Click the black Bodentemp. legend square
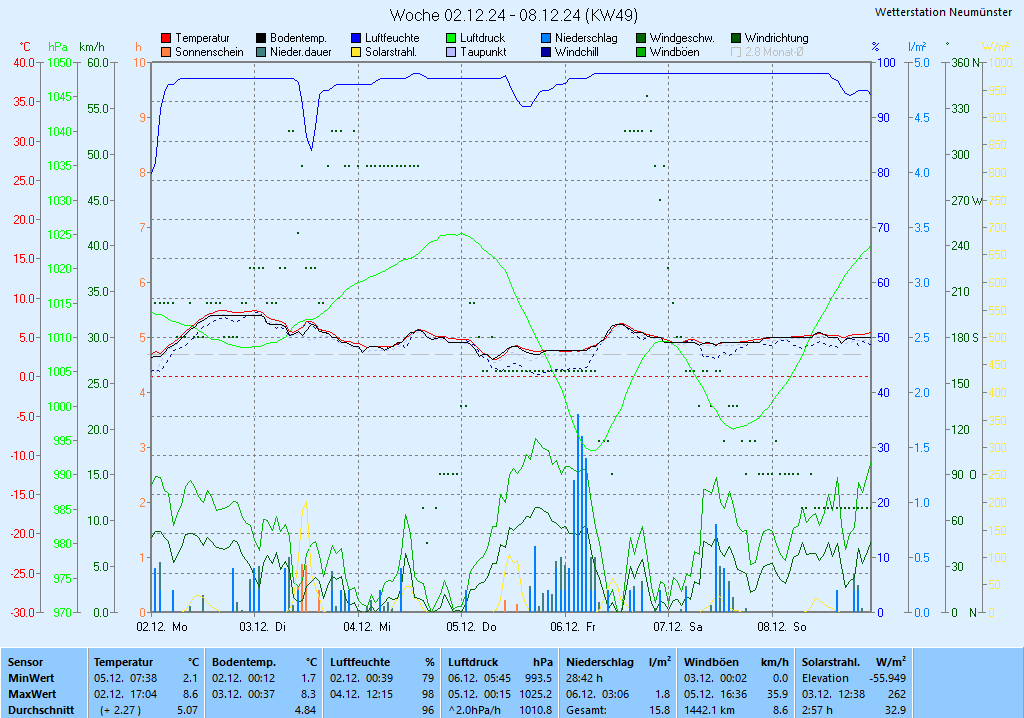 [261, 38]
